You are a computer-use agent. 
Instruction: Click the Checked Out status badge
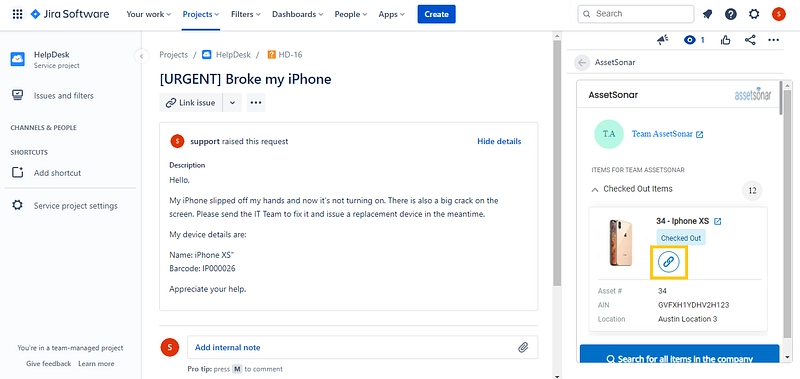(681, 238)
